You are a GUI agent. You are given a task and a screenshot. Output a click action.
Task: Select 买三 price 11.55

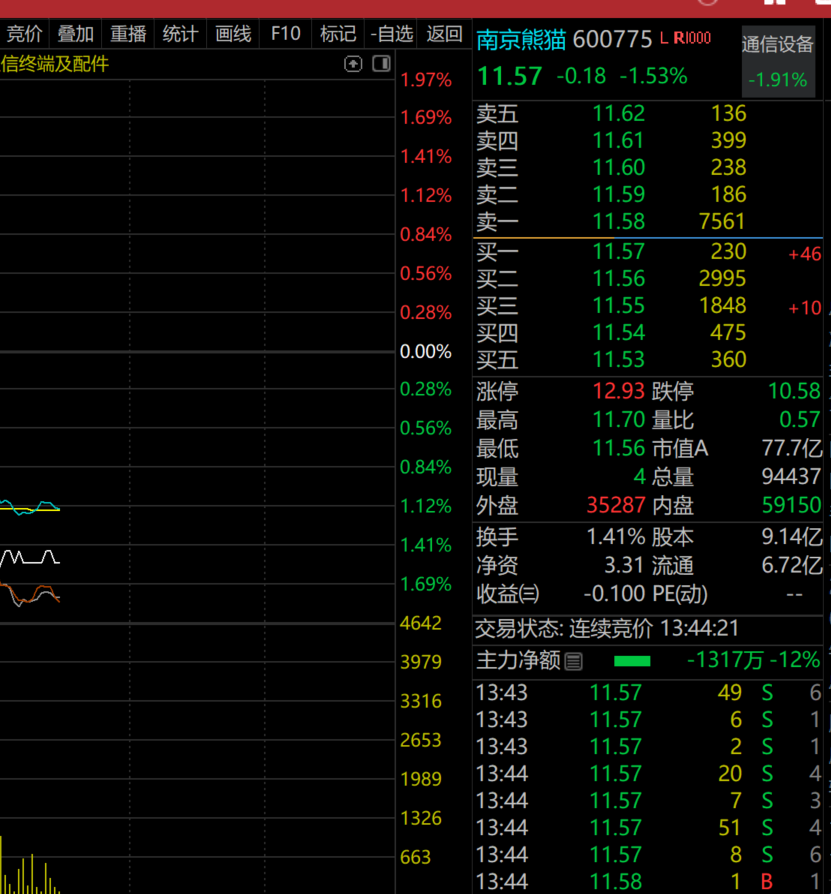(x=618, y=306)
